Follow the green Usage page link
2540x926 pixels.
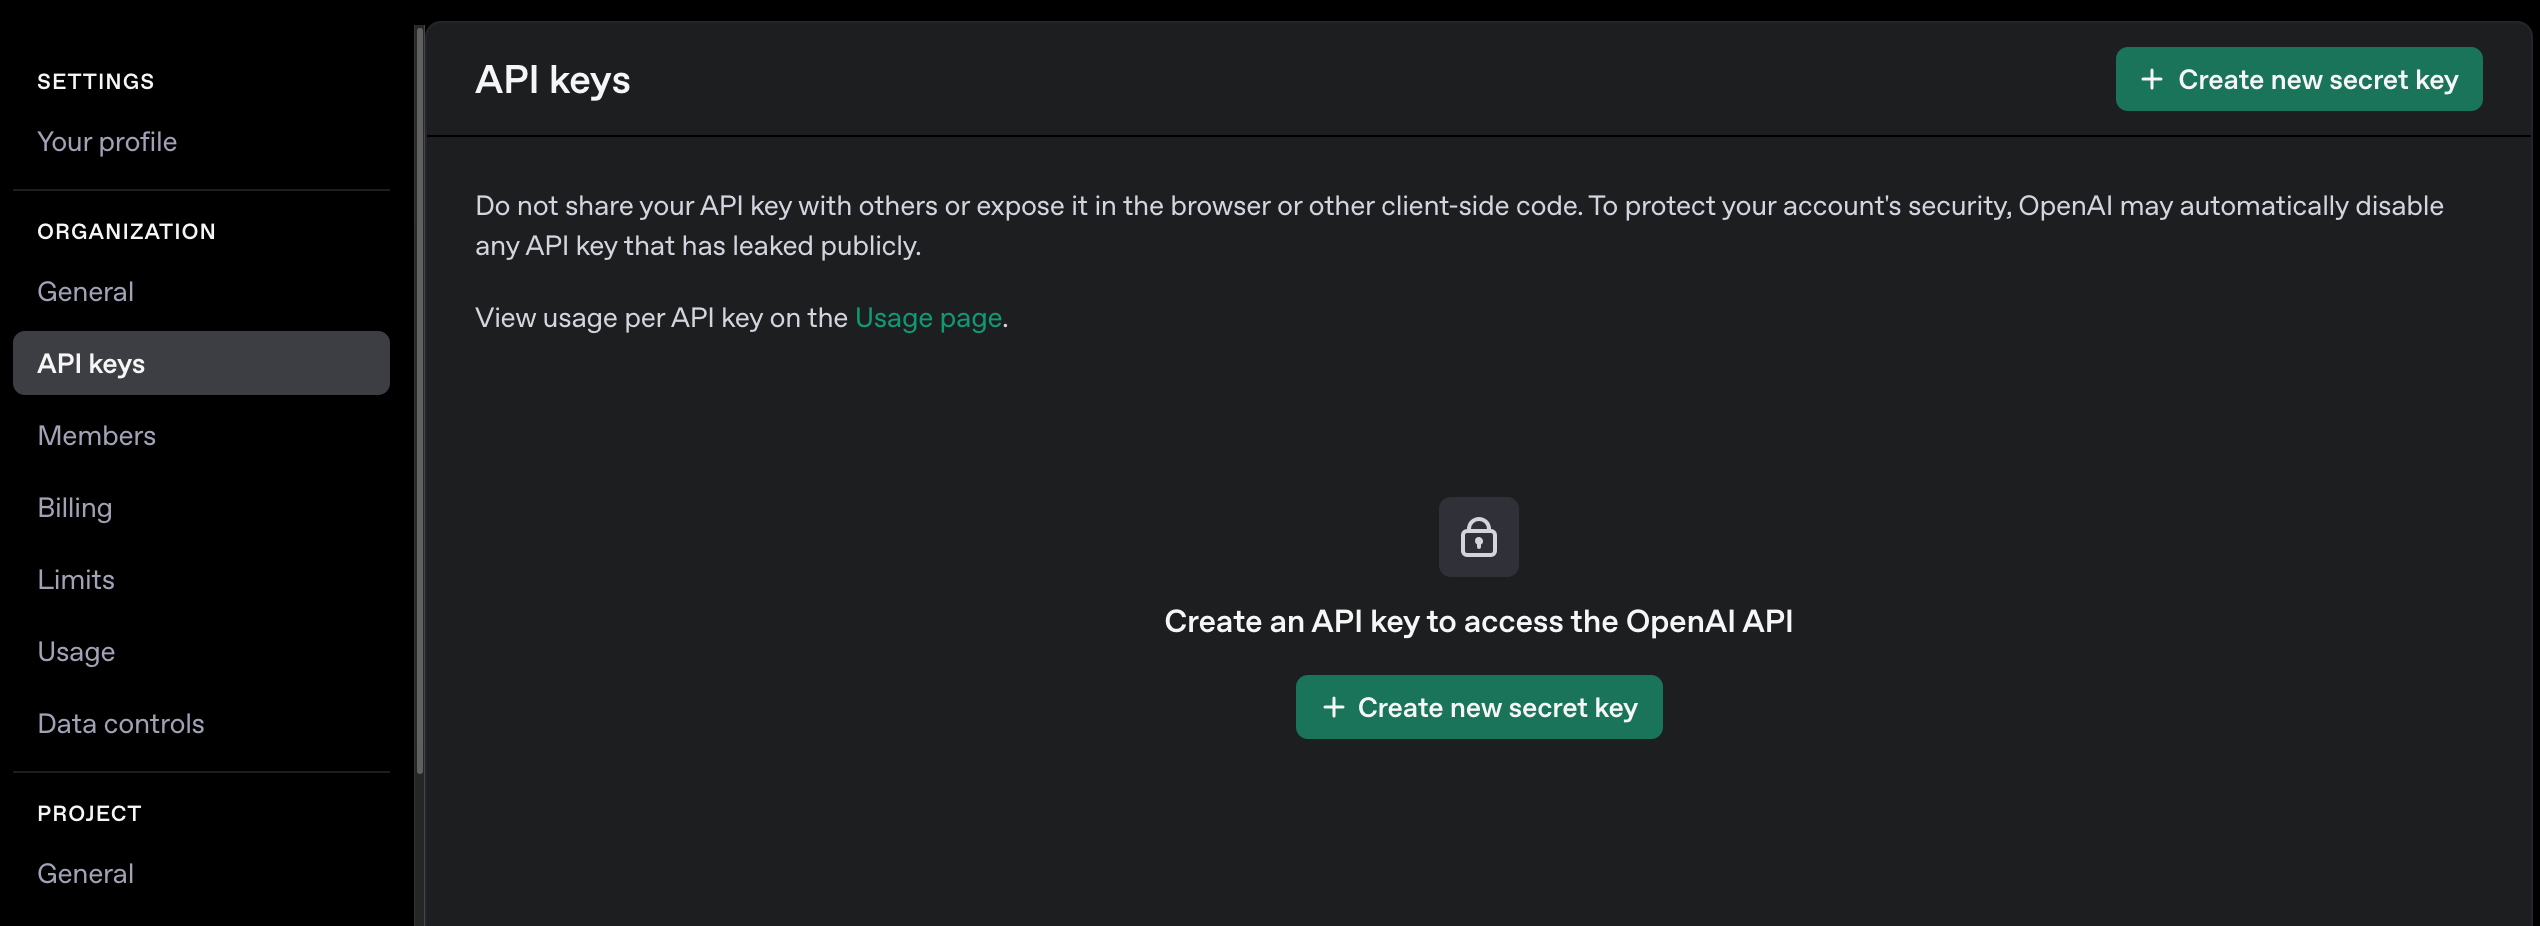click(x=928, y=318)
